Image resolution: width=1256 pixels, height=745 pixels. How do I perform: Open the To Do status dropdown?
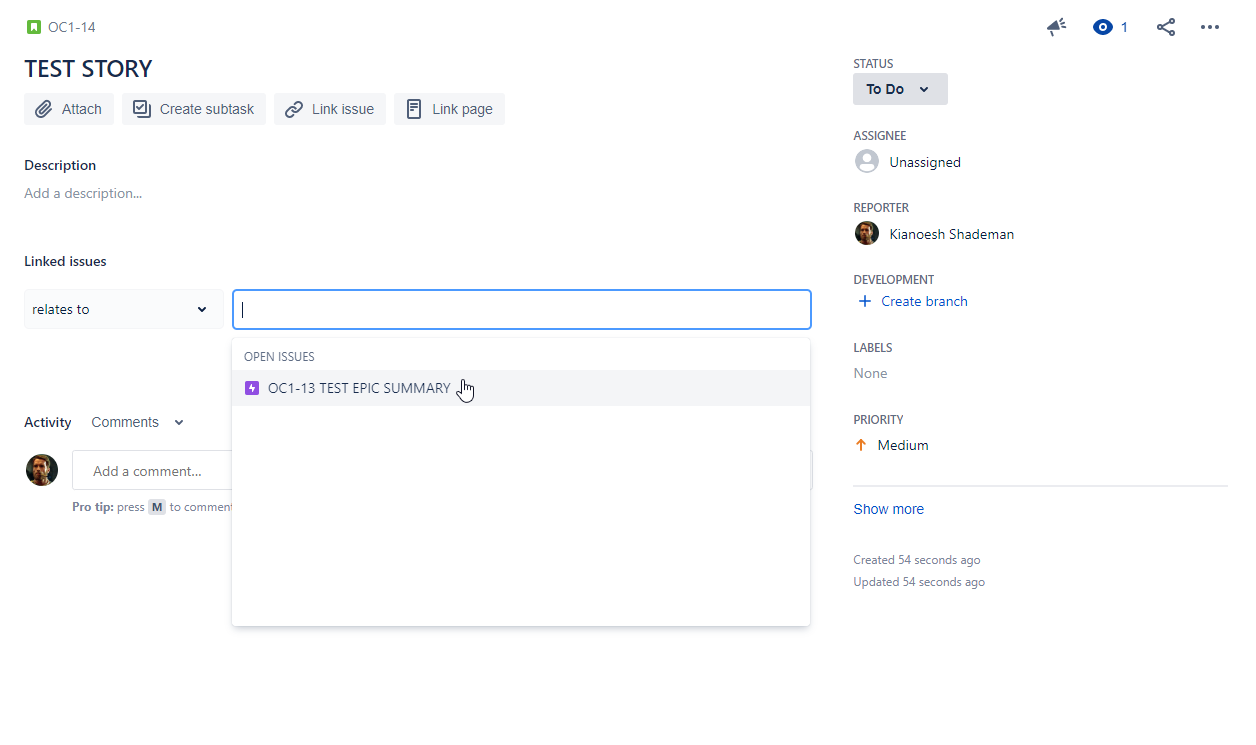tap(899, 89)
